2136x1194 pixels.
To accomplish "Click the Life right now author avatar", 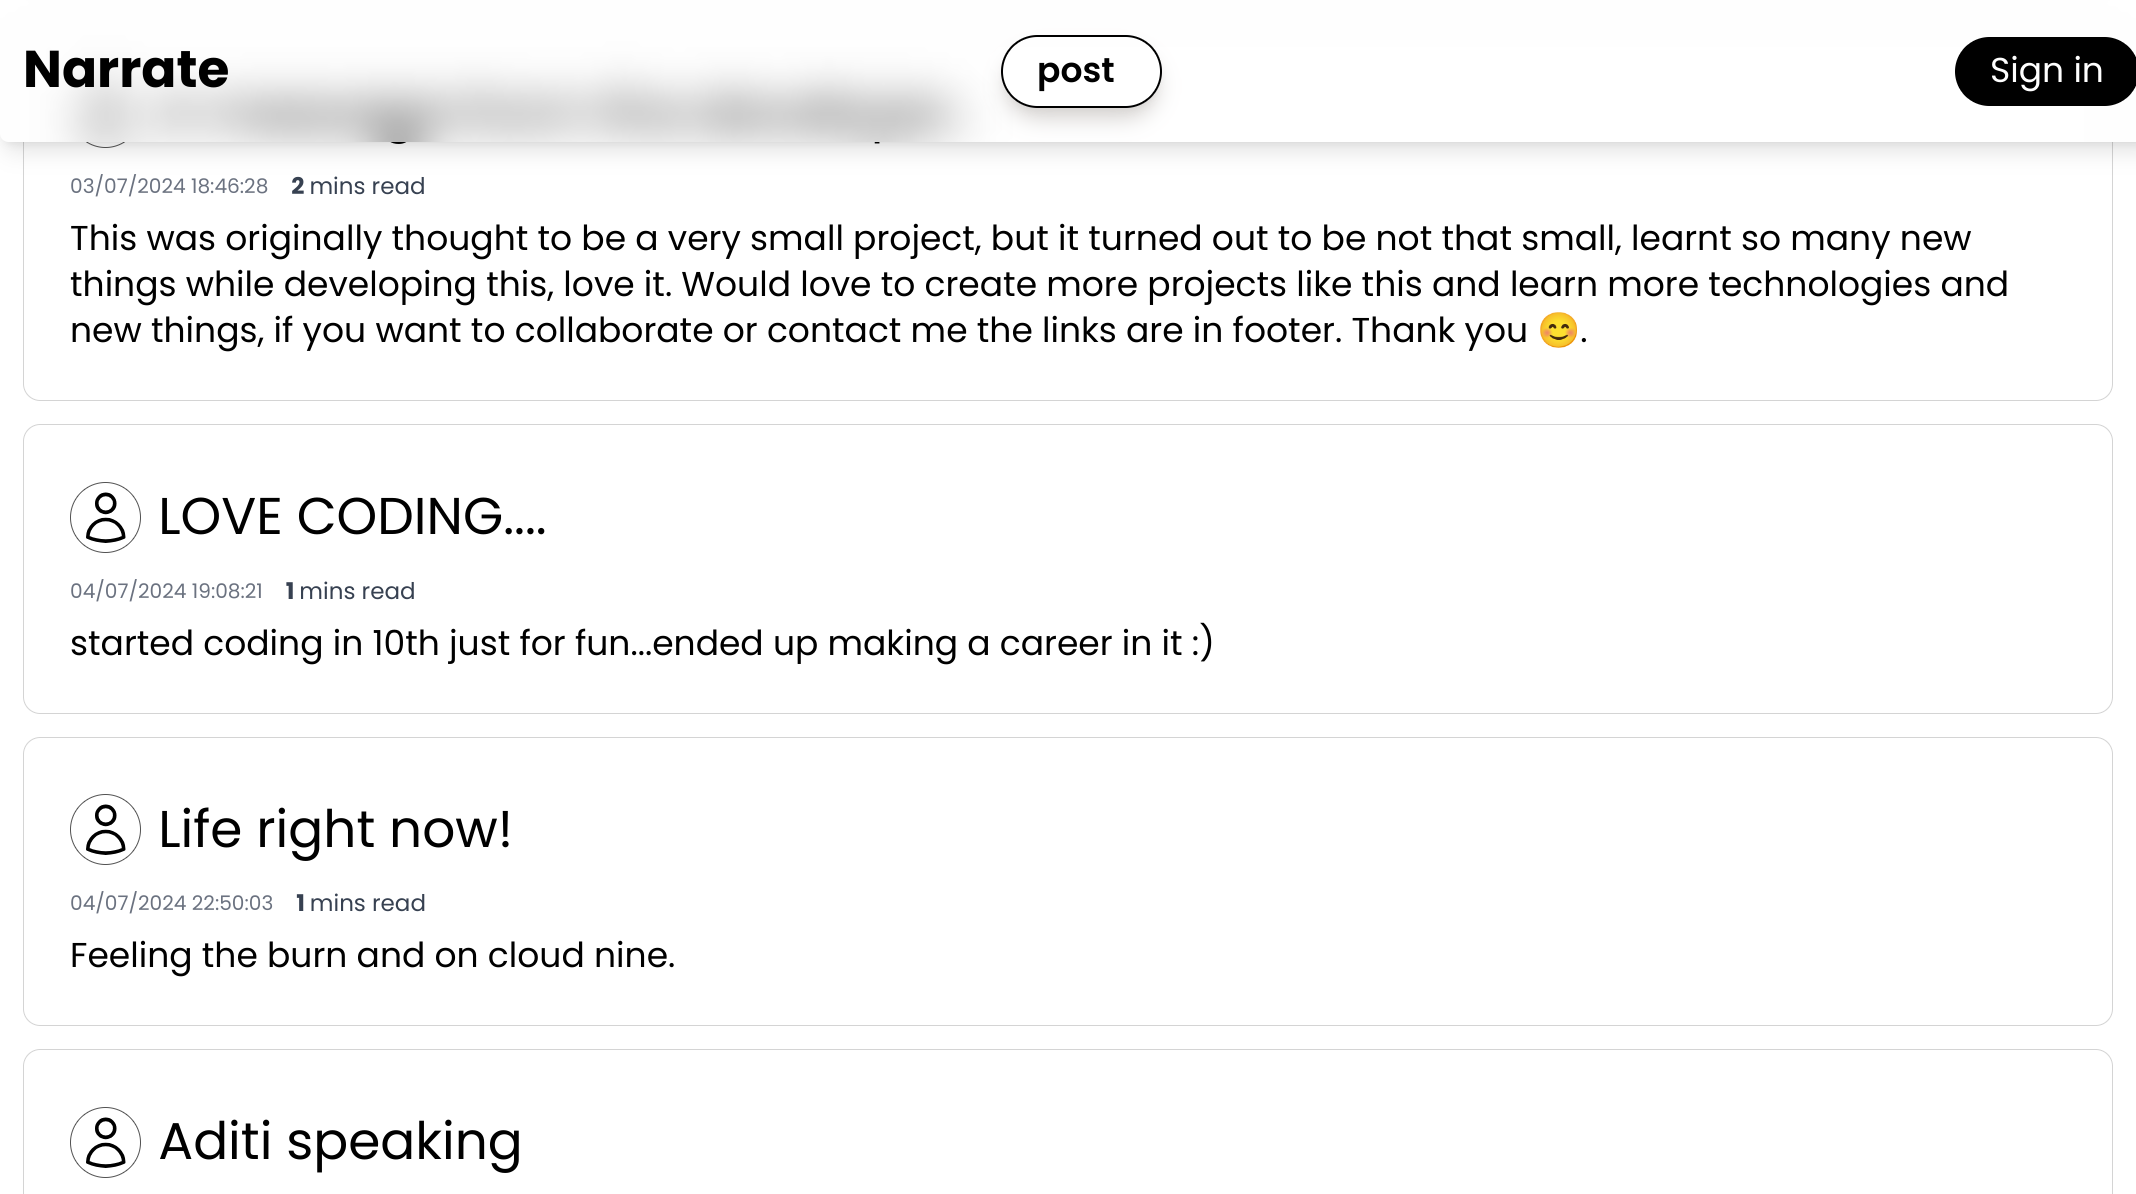I will [x=105, y=829].
